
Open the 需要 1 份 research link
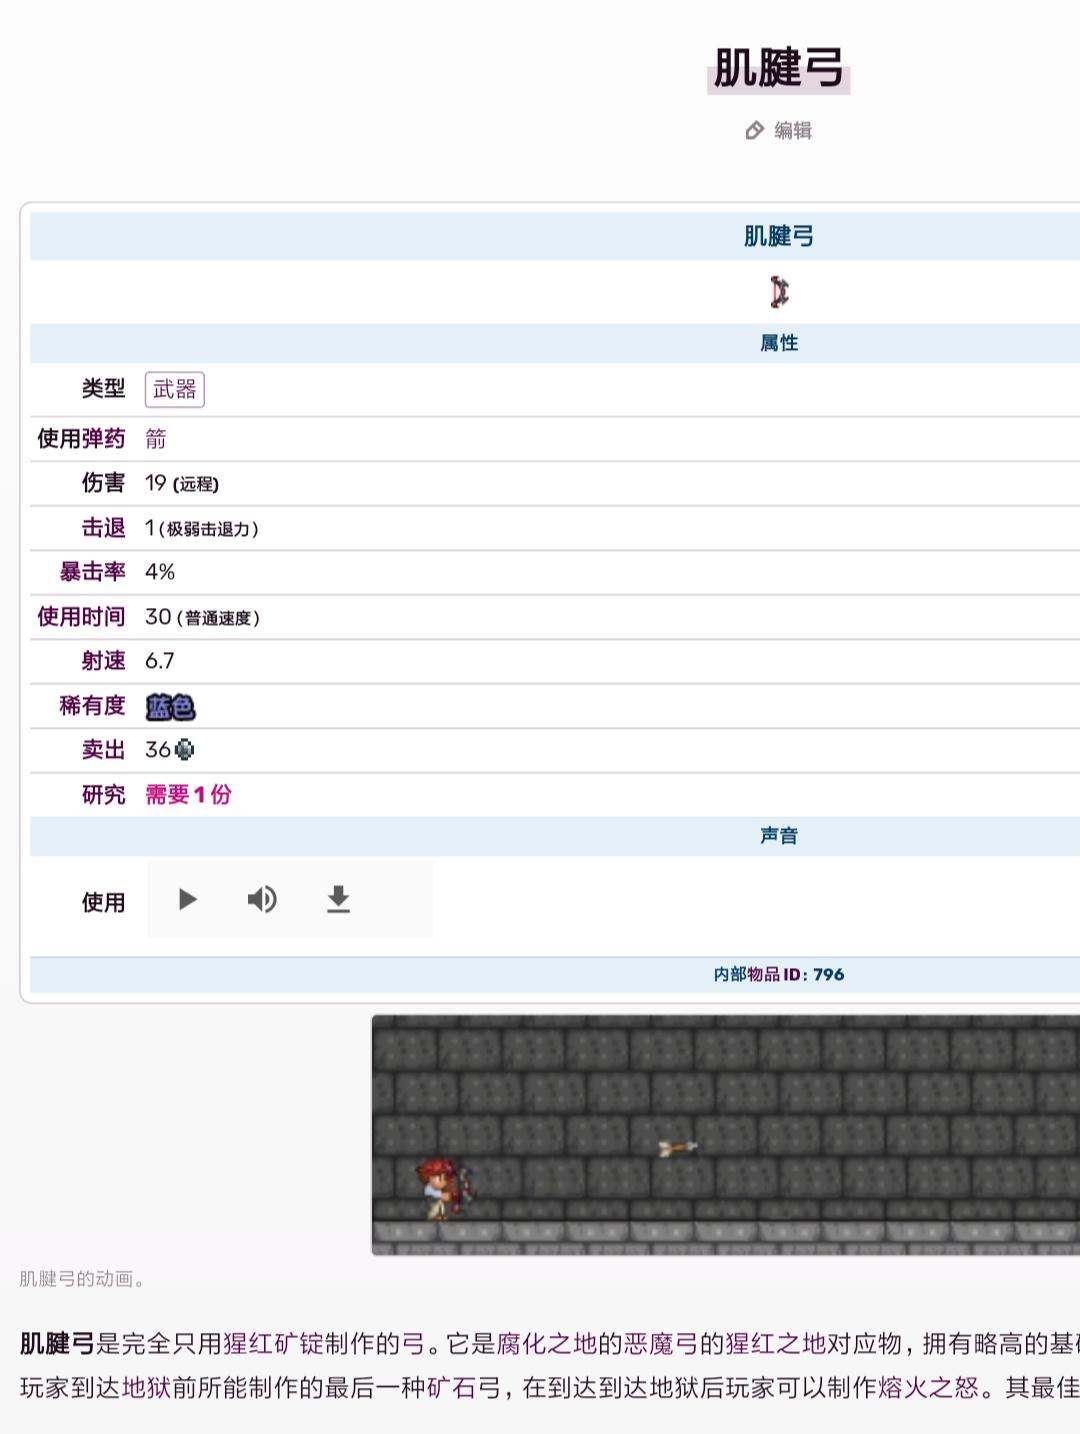[x=188, y=795]
